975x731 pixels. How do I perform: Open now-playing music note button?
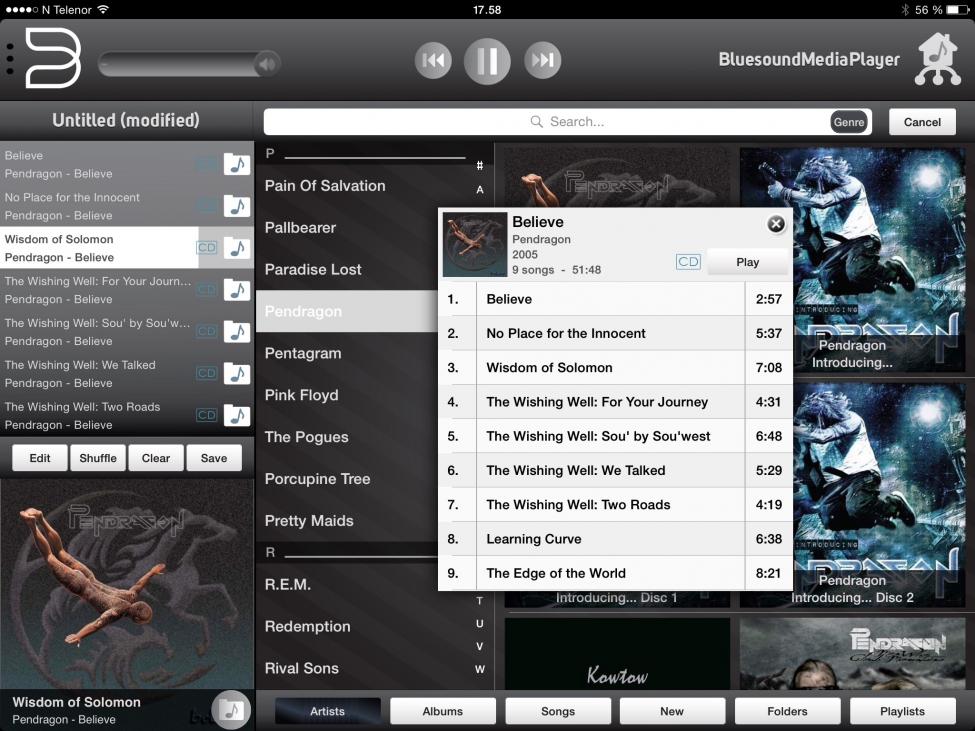[x=231, y=709]
